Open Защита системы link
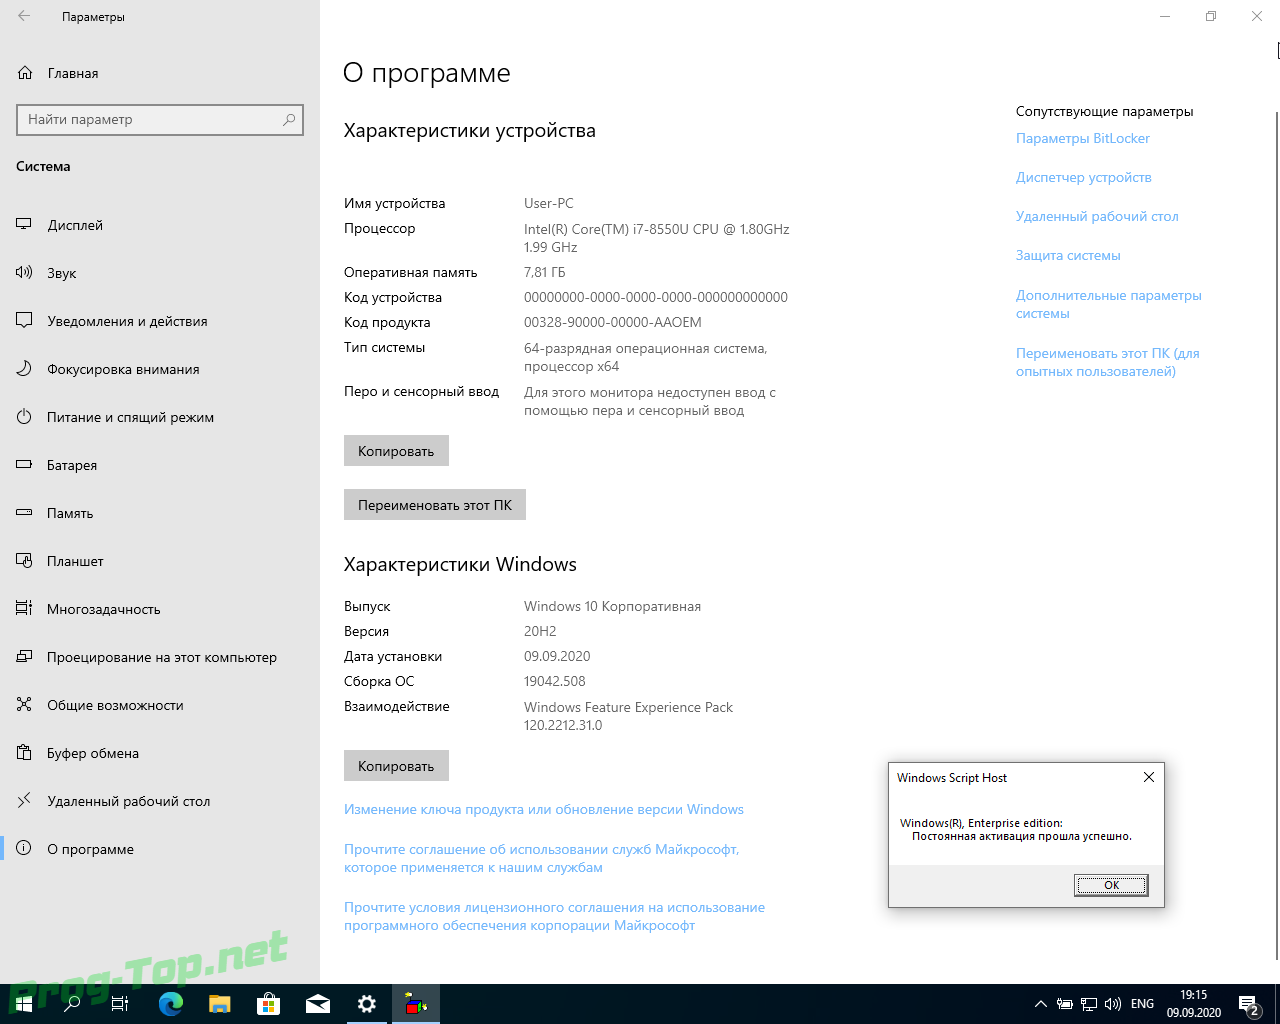This screenshot has width=1280, height=1024. [1068, 255]
